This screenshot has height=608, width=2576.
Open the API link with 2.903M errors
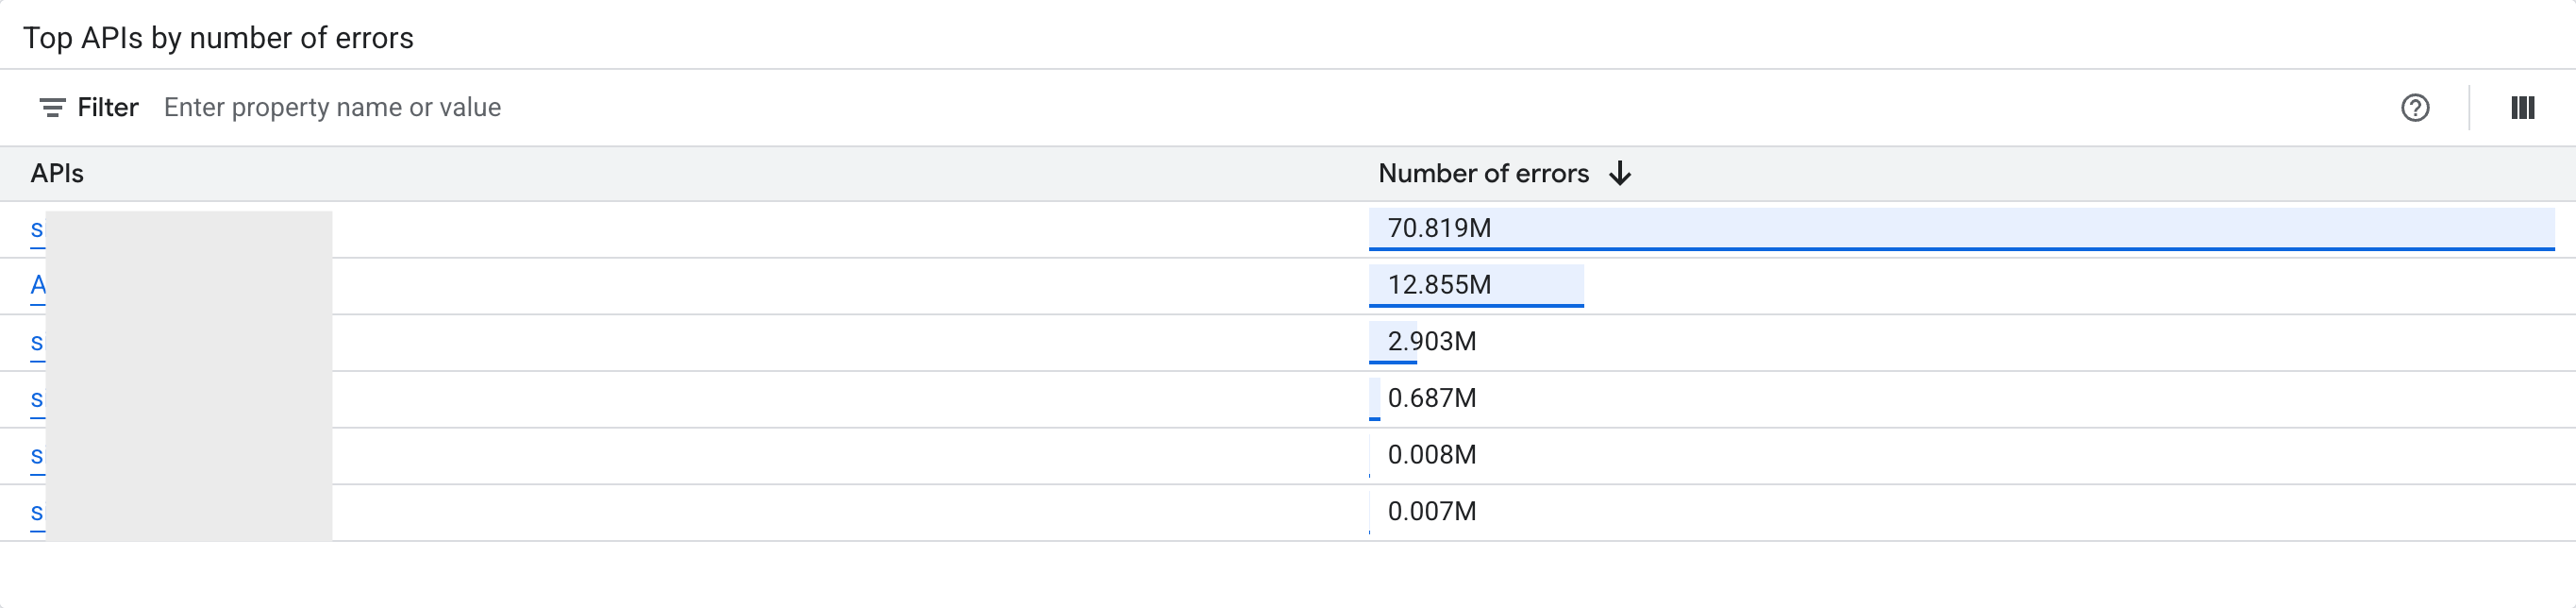37,343
